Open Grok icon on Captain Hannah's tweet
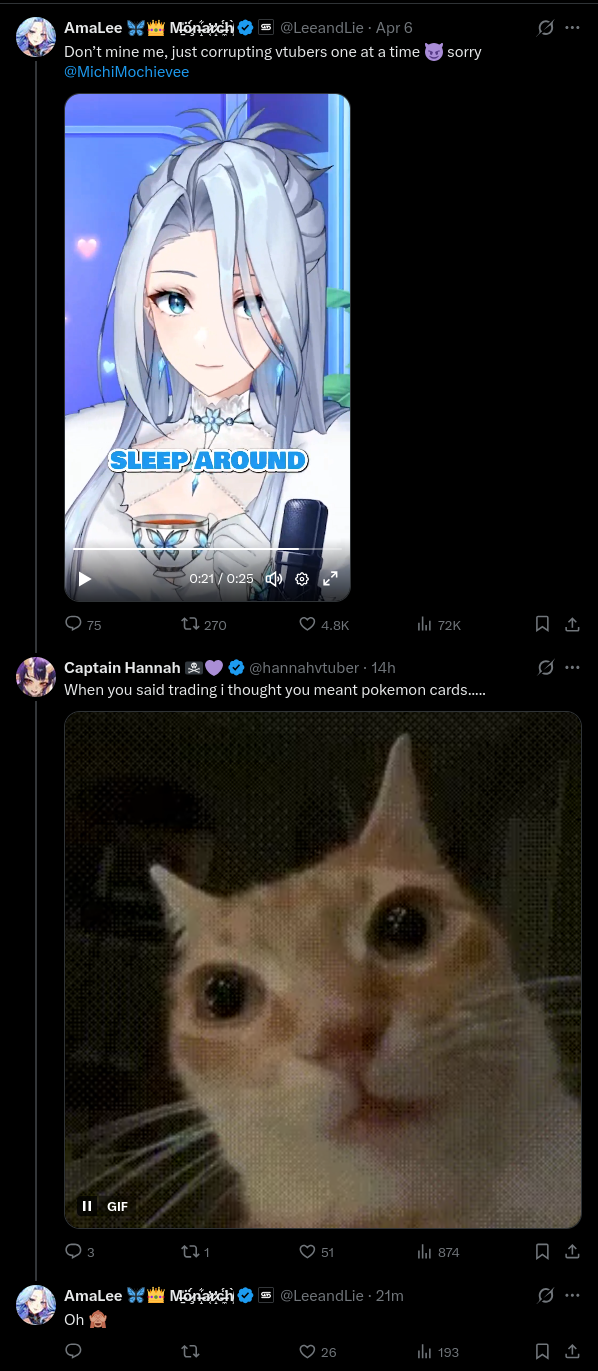The image size is (598, 1371). click(546, 667)
